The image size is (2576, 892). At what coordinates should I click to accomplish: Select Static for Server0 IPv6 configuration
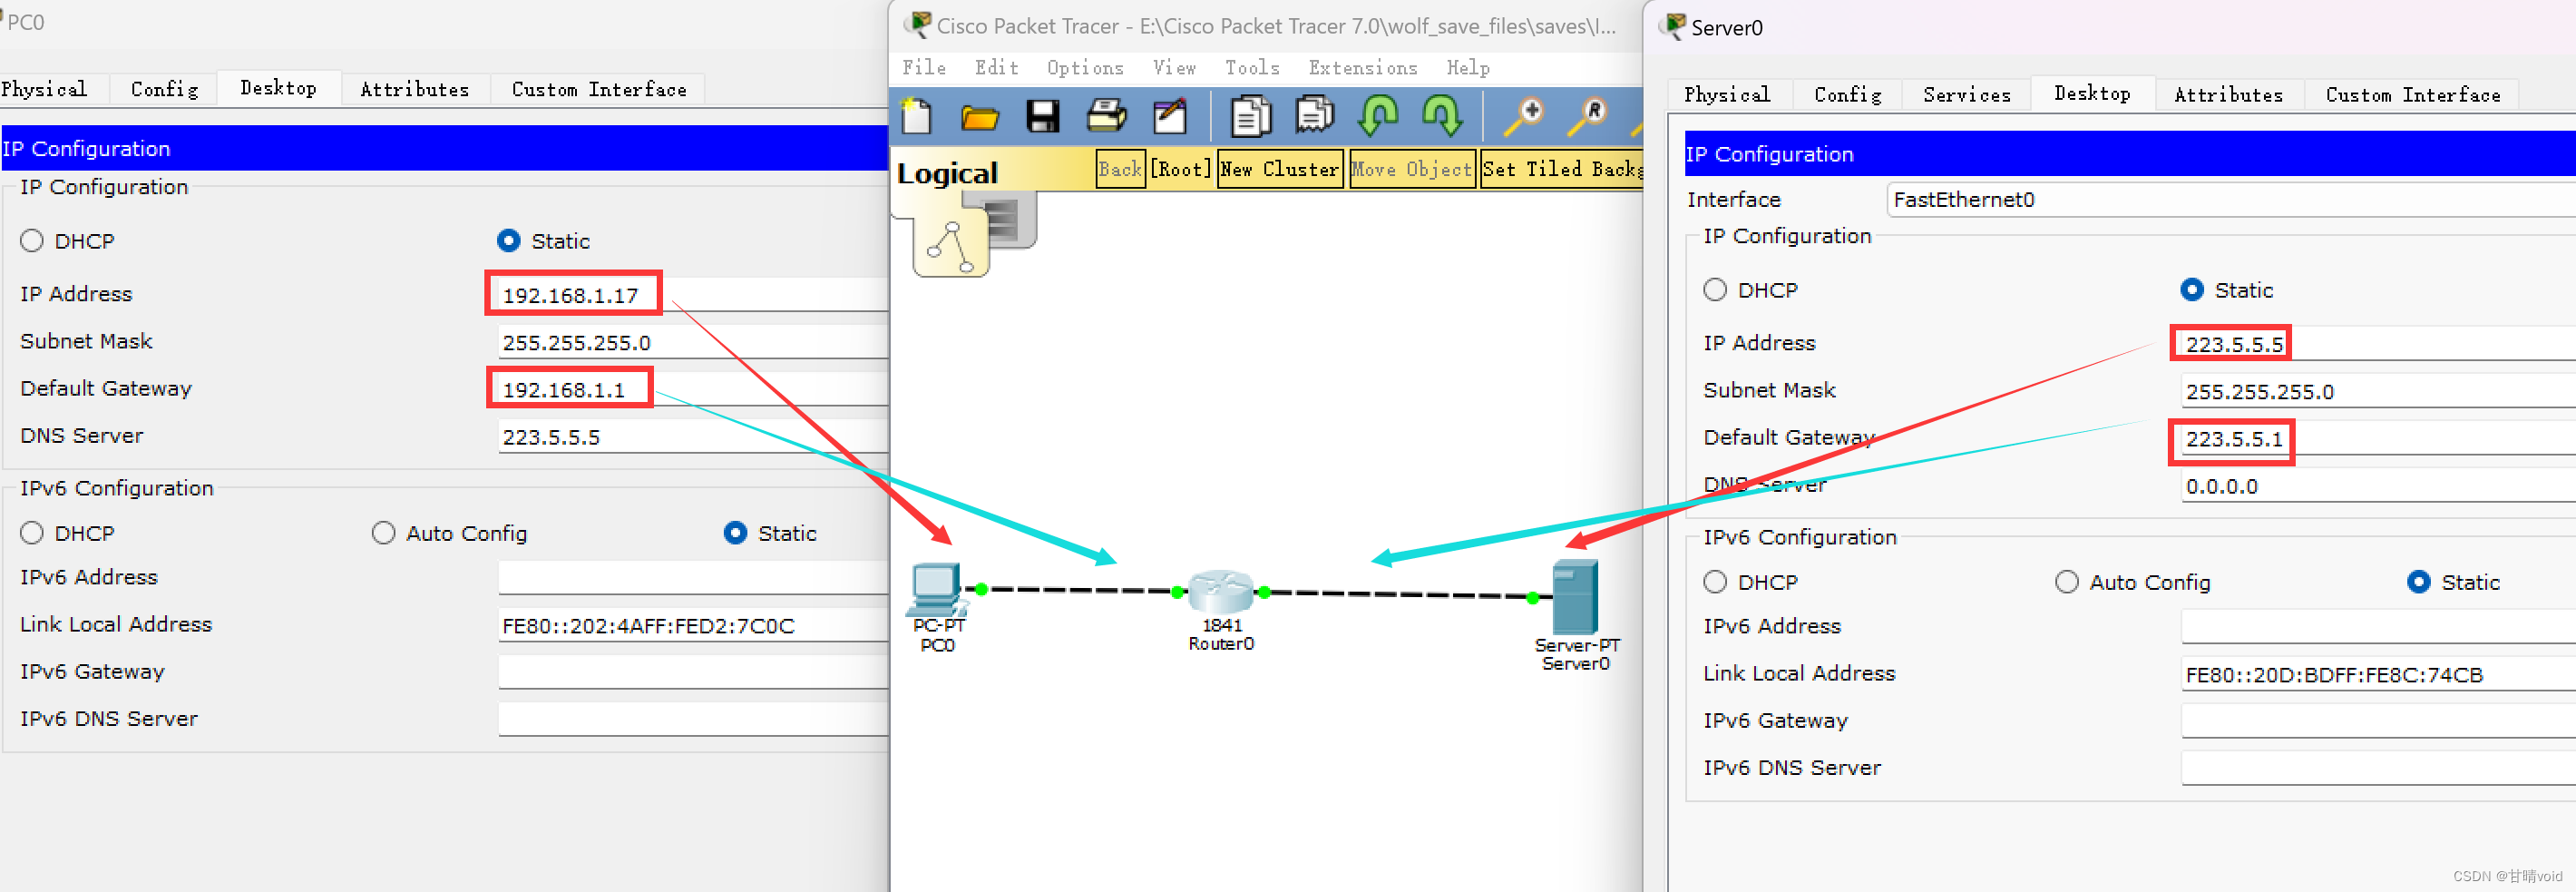(x=2419, y=582)
